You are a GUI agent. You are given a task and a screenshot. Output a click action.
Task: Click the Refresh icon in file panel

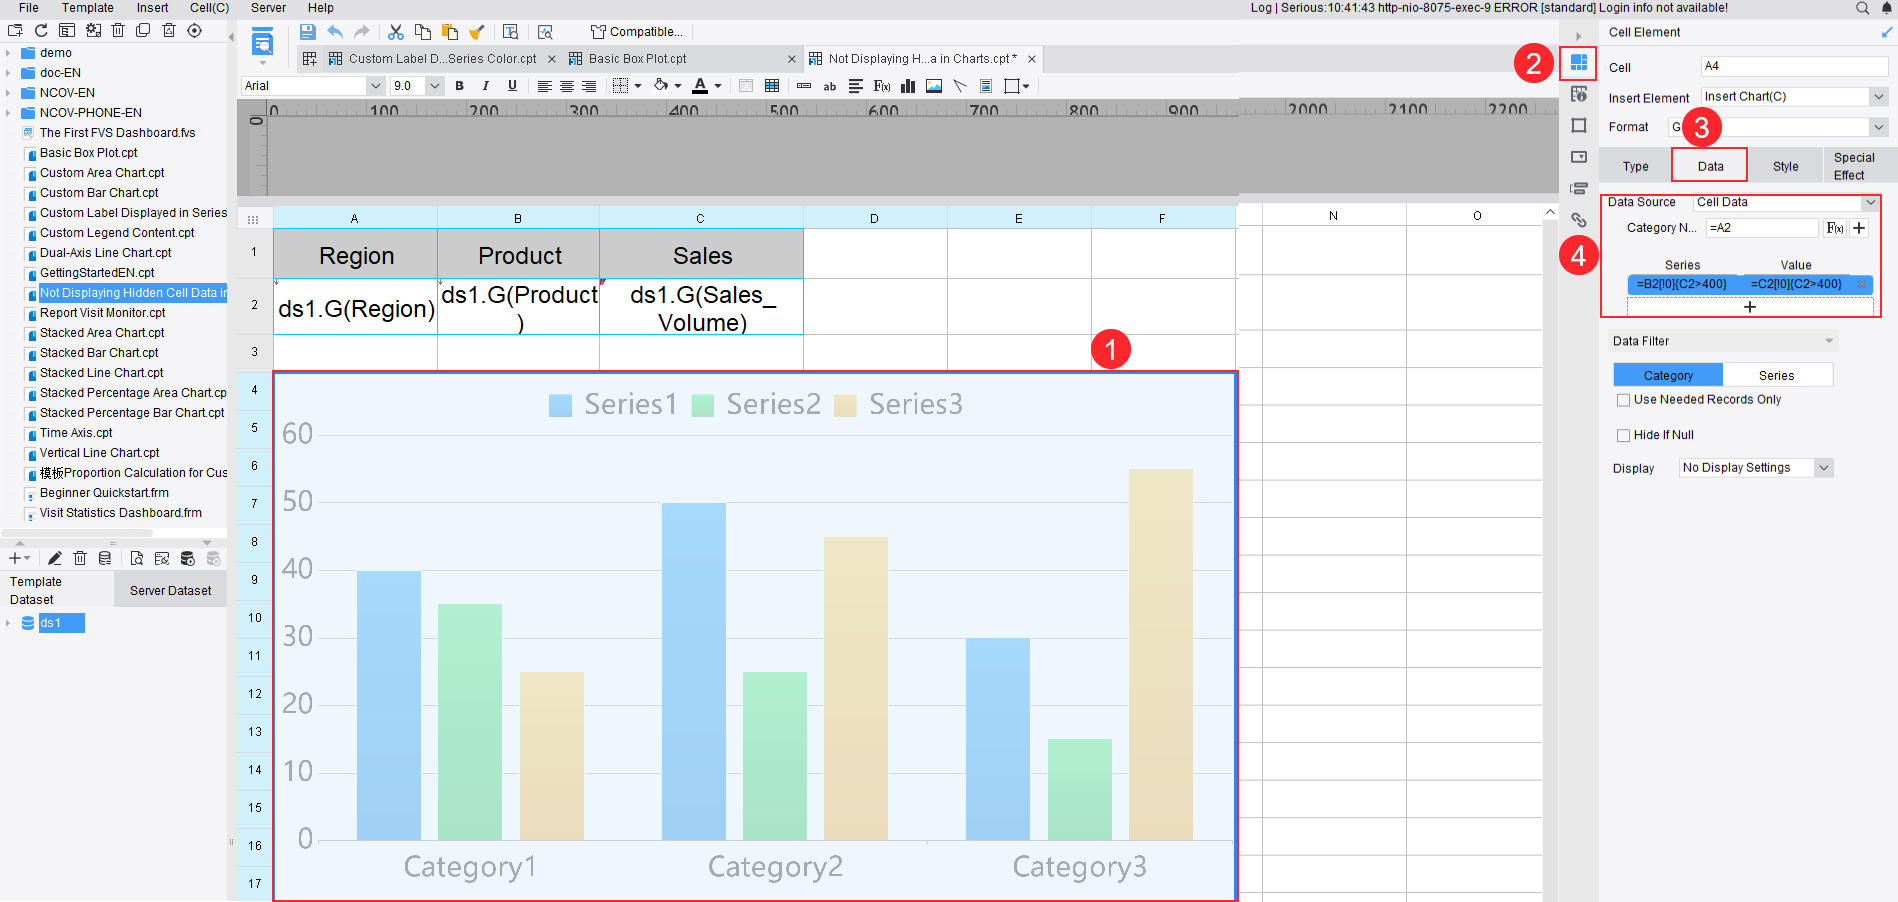(41, 31)
